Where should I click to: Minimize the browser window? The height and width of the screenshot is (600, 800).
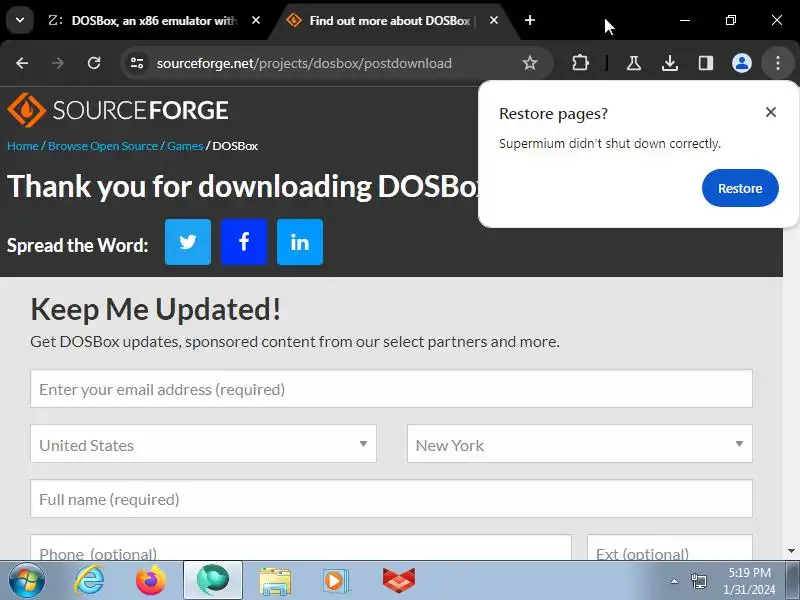(685, 20)
